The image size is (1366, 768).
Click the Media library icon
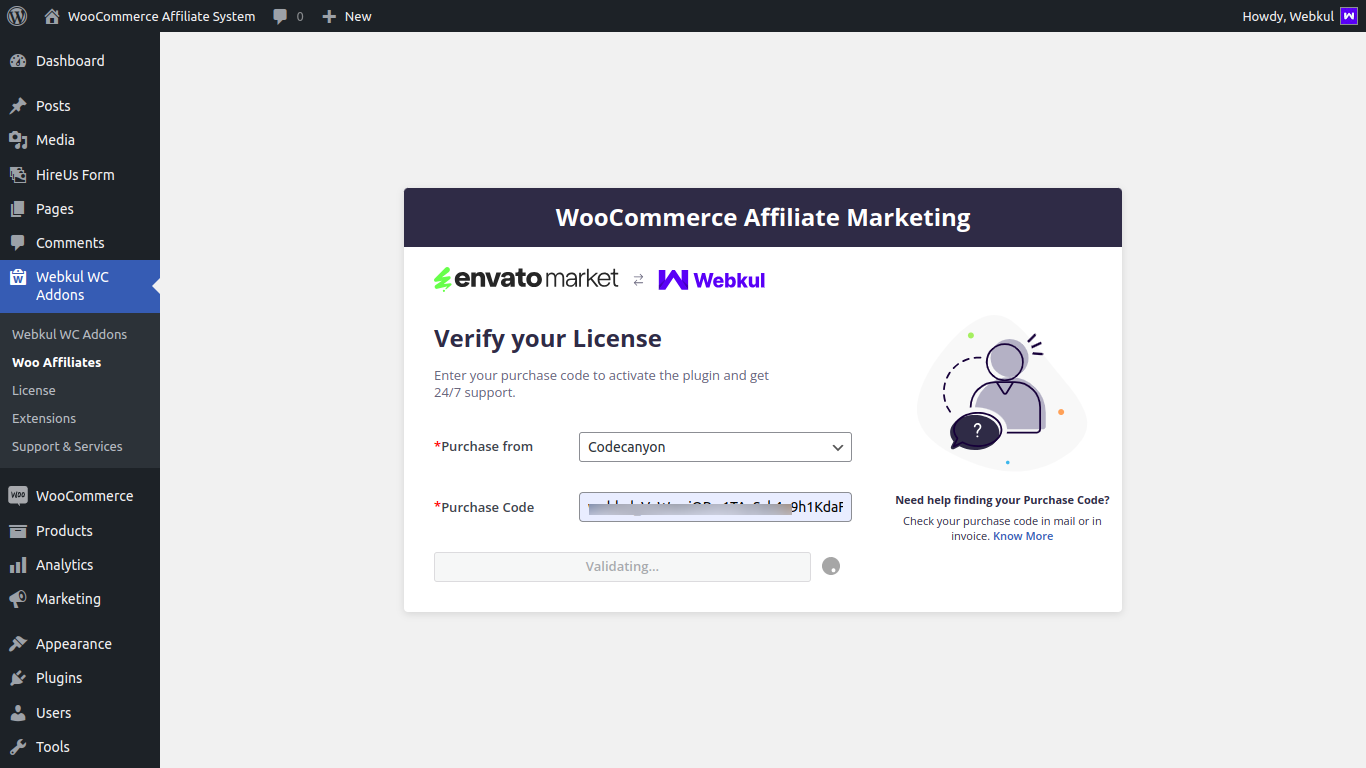coord(19,140)
